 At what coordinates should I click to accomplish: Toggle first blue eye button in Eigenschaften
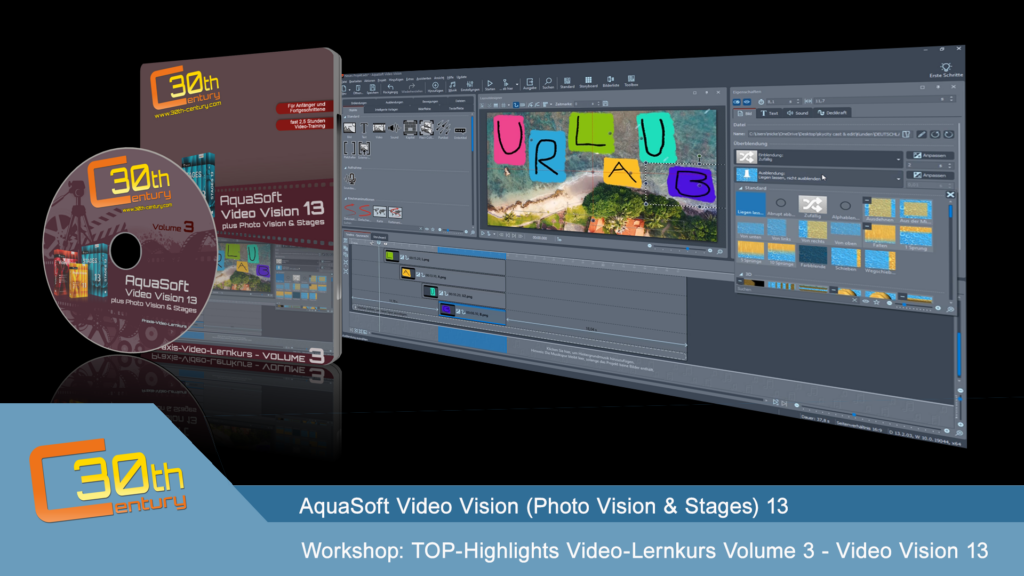point(737,102)
